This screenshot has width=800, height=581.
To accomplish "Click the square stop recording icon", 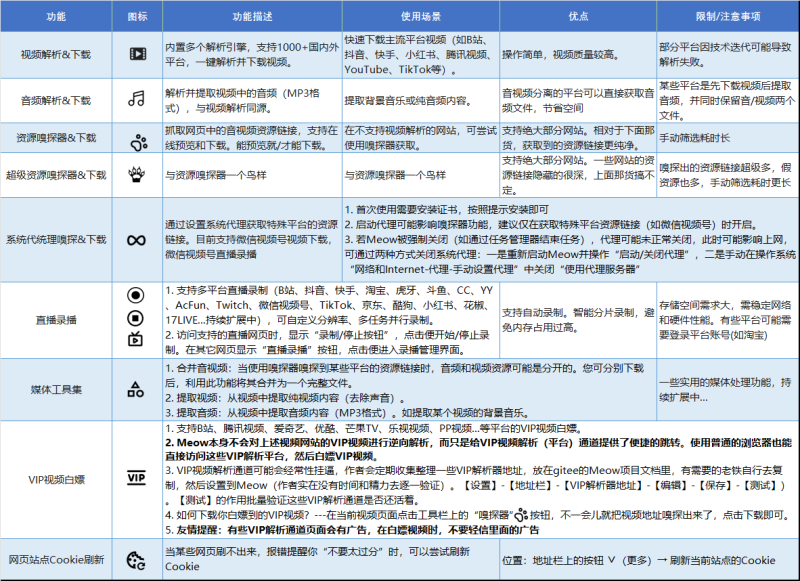I will coord(135,318).
